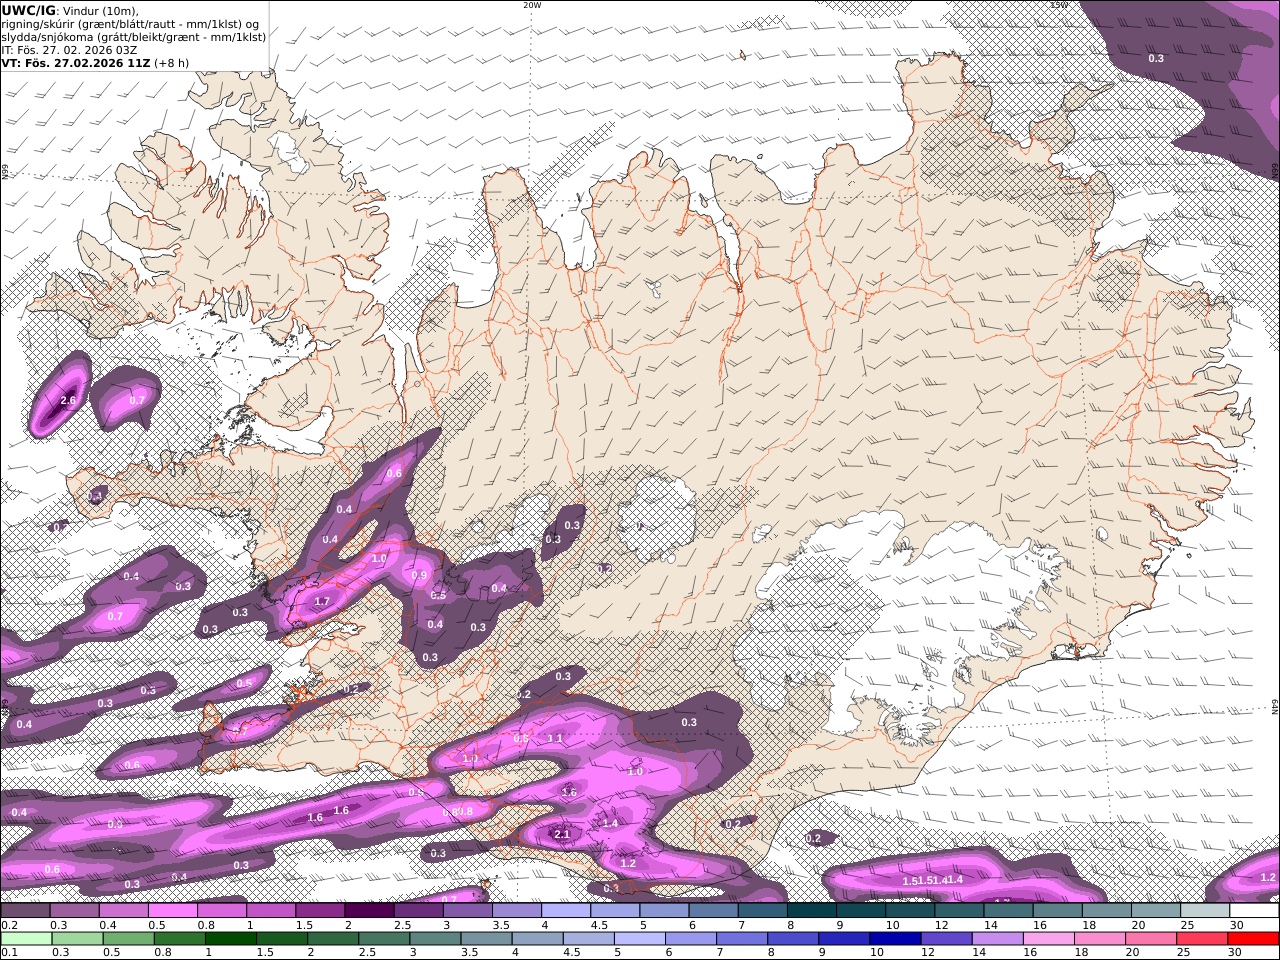Click the '2.1' precipitation value on the map
Viewport: 1280px width, 960px height.
[x=562, y=834]
